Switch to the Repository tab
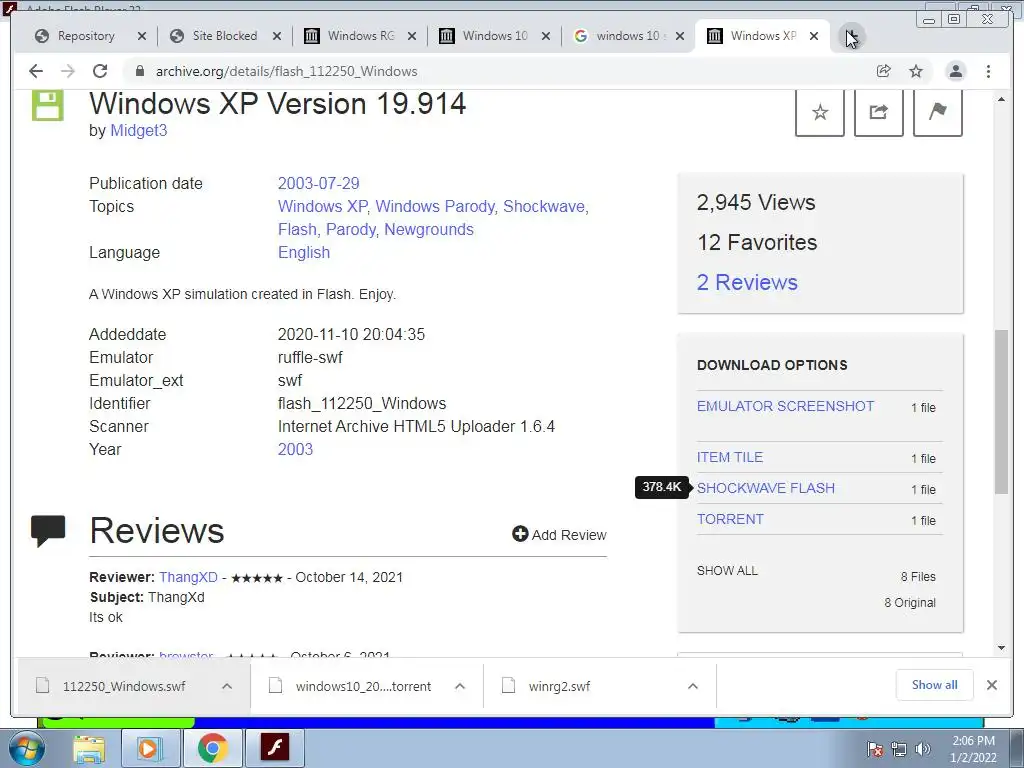 (x=86, y=36)
